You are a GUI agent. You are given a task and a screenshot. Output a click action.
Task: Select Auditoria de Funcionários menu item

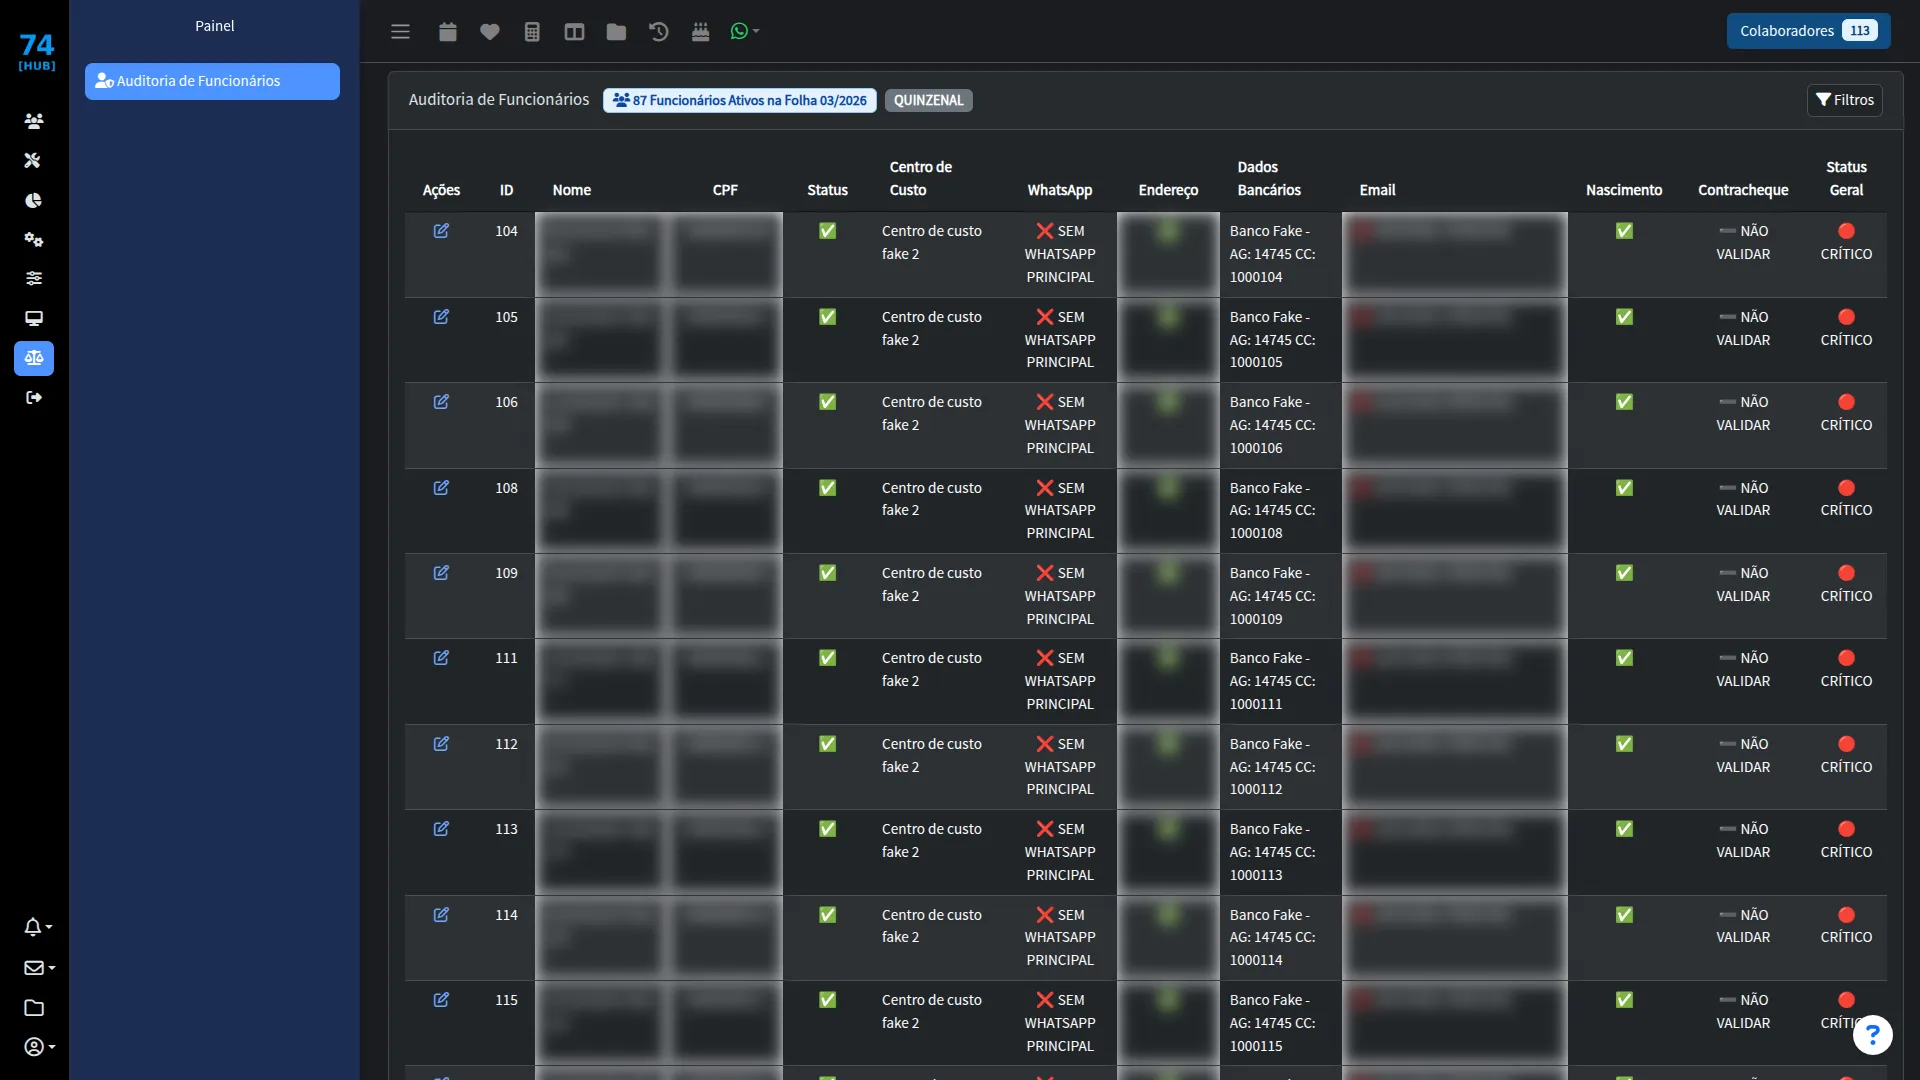(x=212, y=81)
